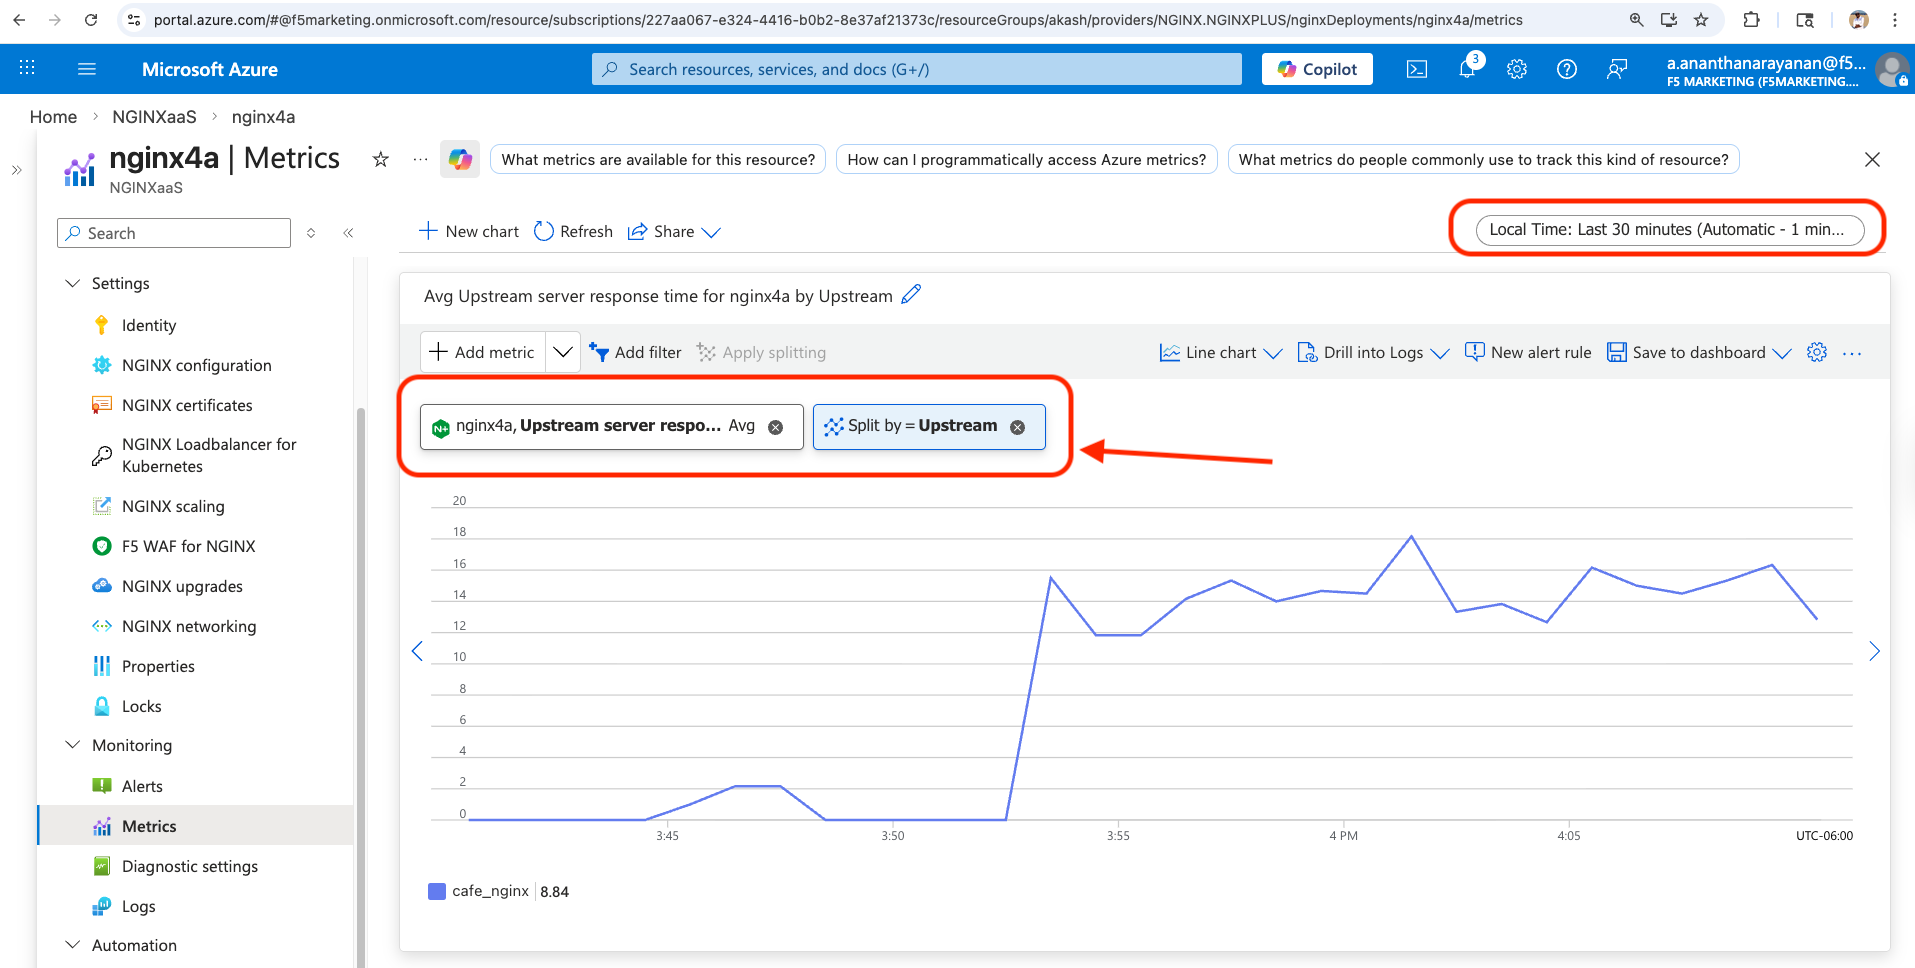Image resolution: width=1915 pixels, height=968 pixels.
Task: Open Save to dashboard dropdown
Action: [1699, 352]
